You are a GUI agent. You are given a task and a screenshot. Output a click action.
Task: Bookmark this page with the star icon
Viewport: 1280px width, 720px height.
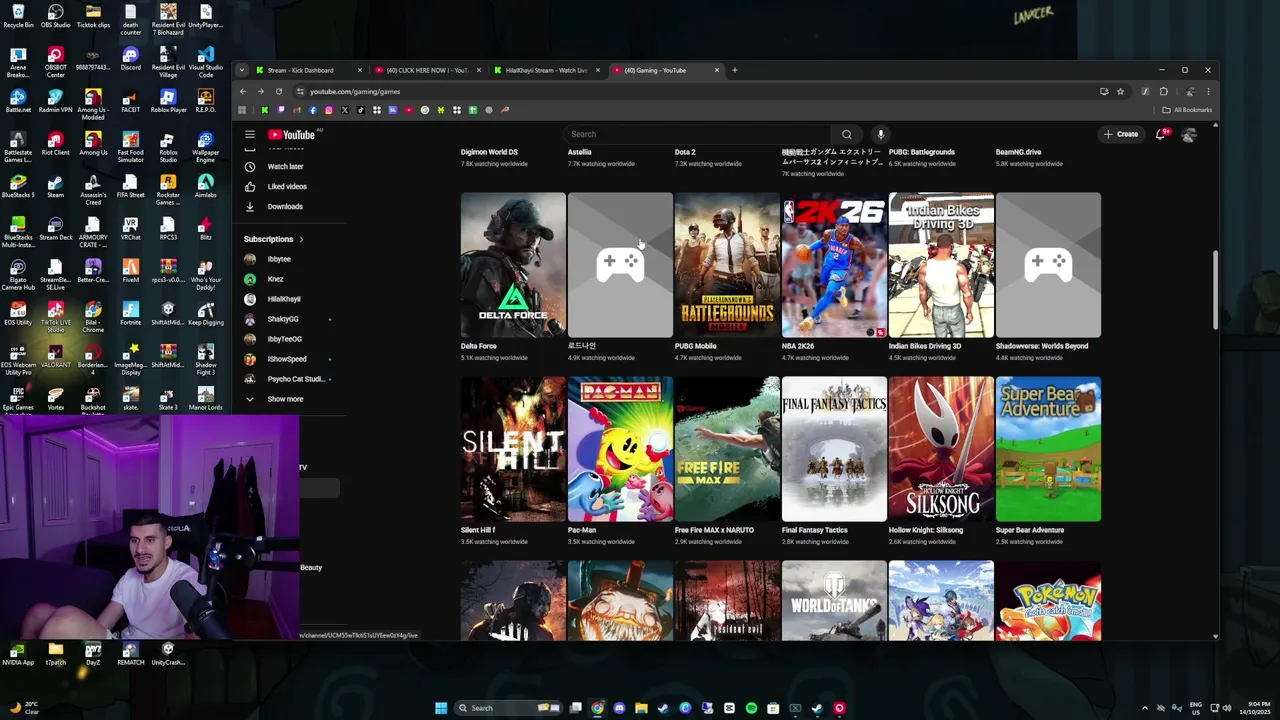(1120, 91)
